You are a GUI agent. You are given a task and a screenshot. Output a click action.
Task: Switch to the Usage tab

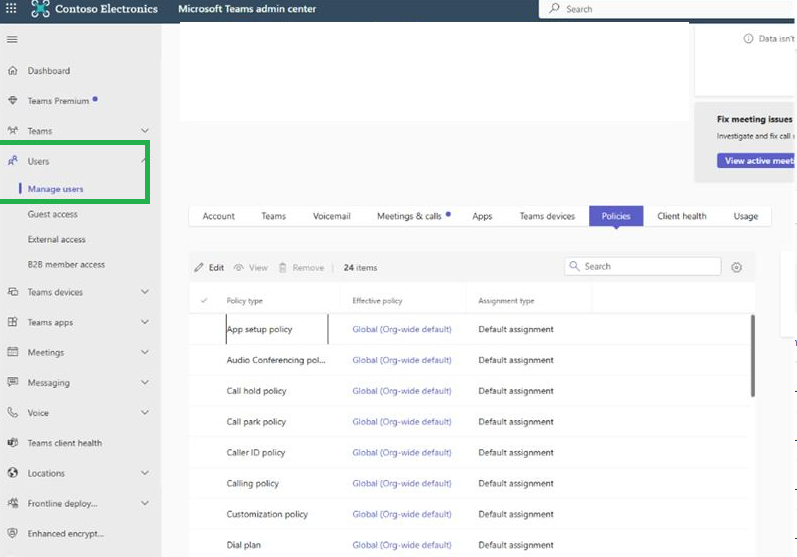(x=746, y=216)
